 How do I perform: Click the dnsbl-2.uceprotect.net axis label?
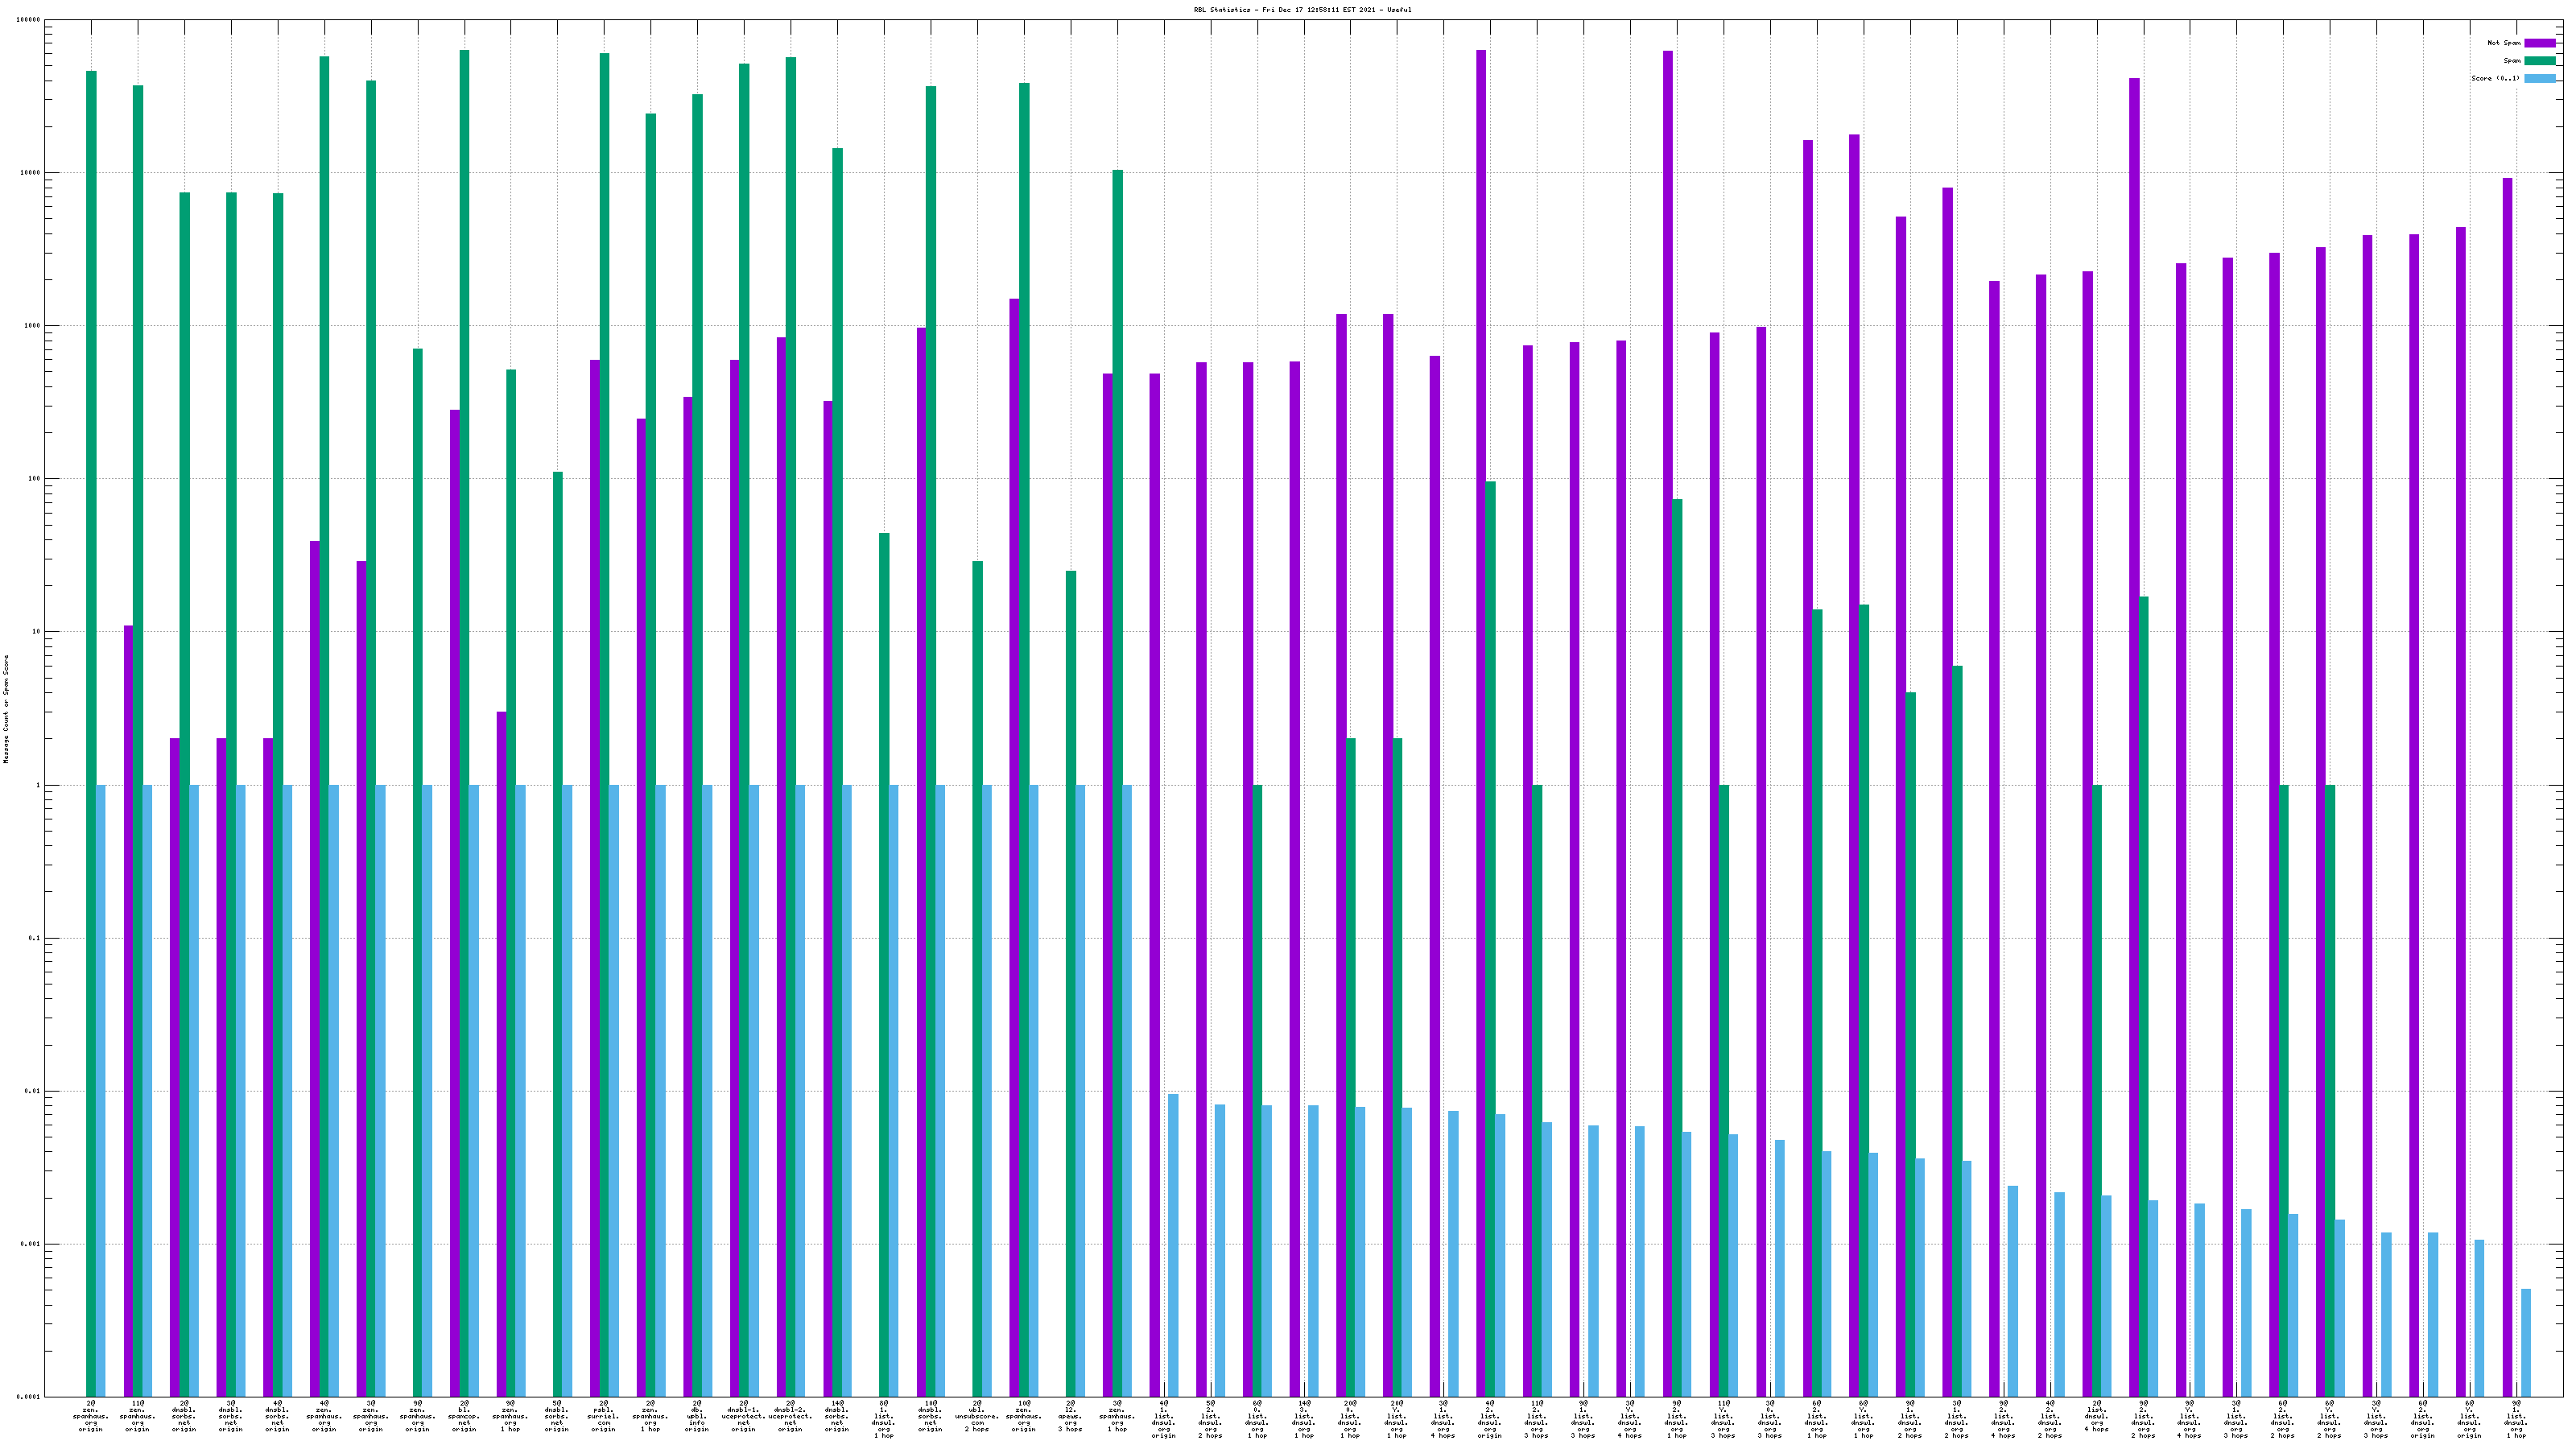pos(790,1416)
